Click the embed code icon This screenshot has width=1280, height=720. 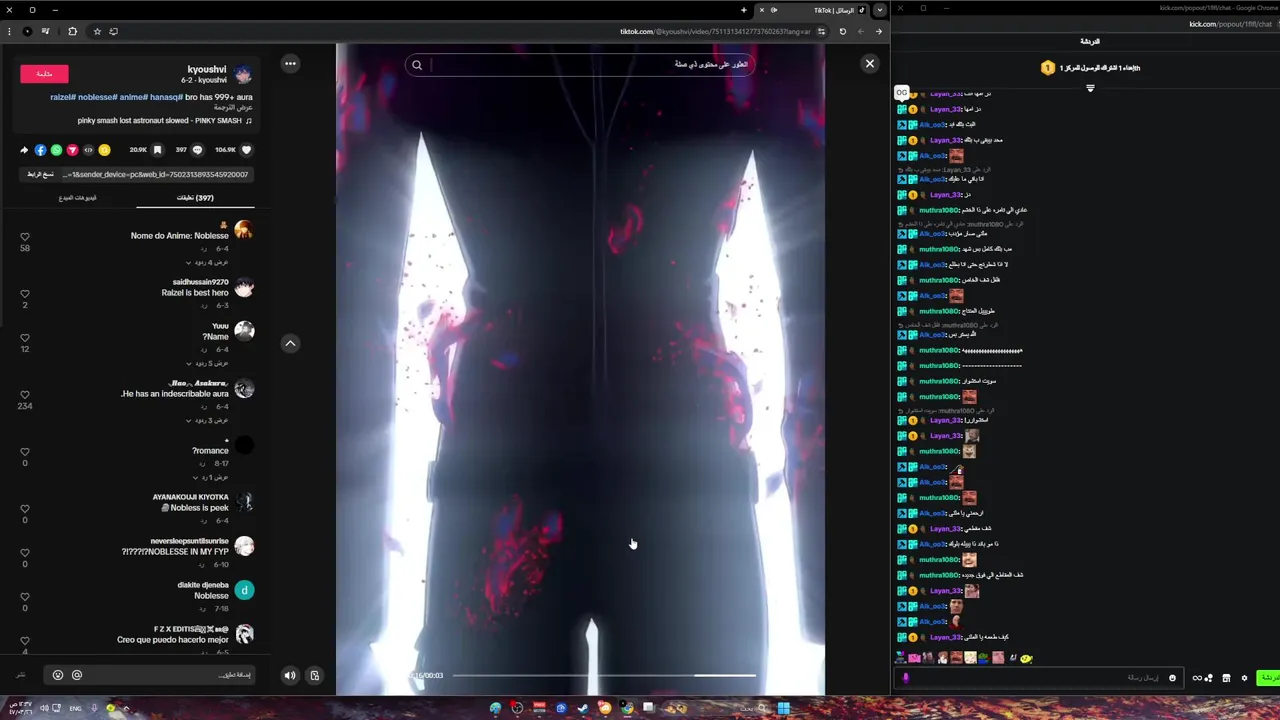[88, 150]
